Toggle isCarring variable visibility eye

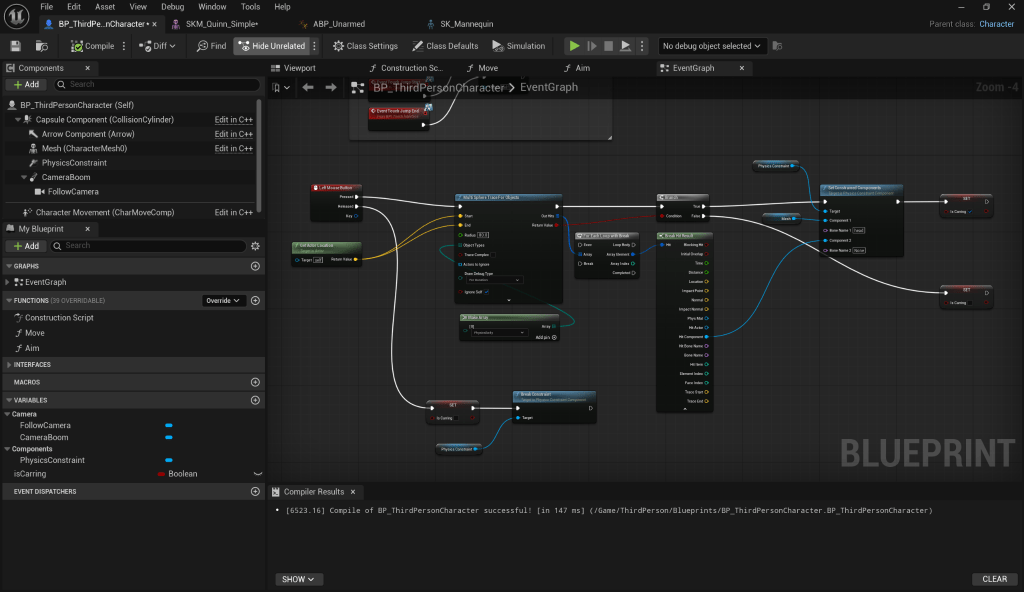click(257, 474)
